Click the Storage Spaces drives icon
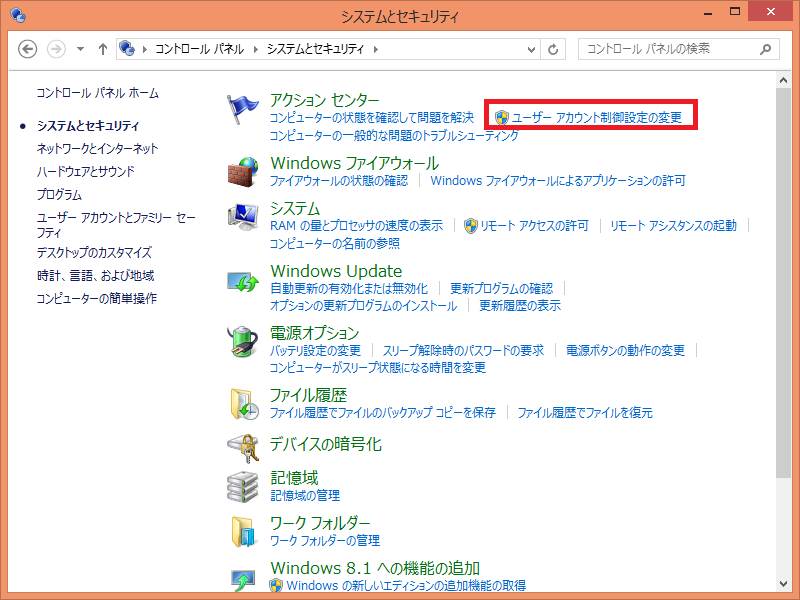 click(243, 487)
